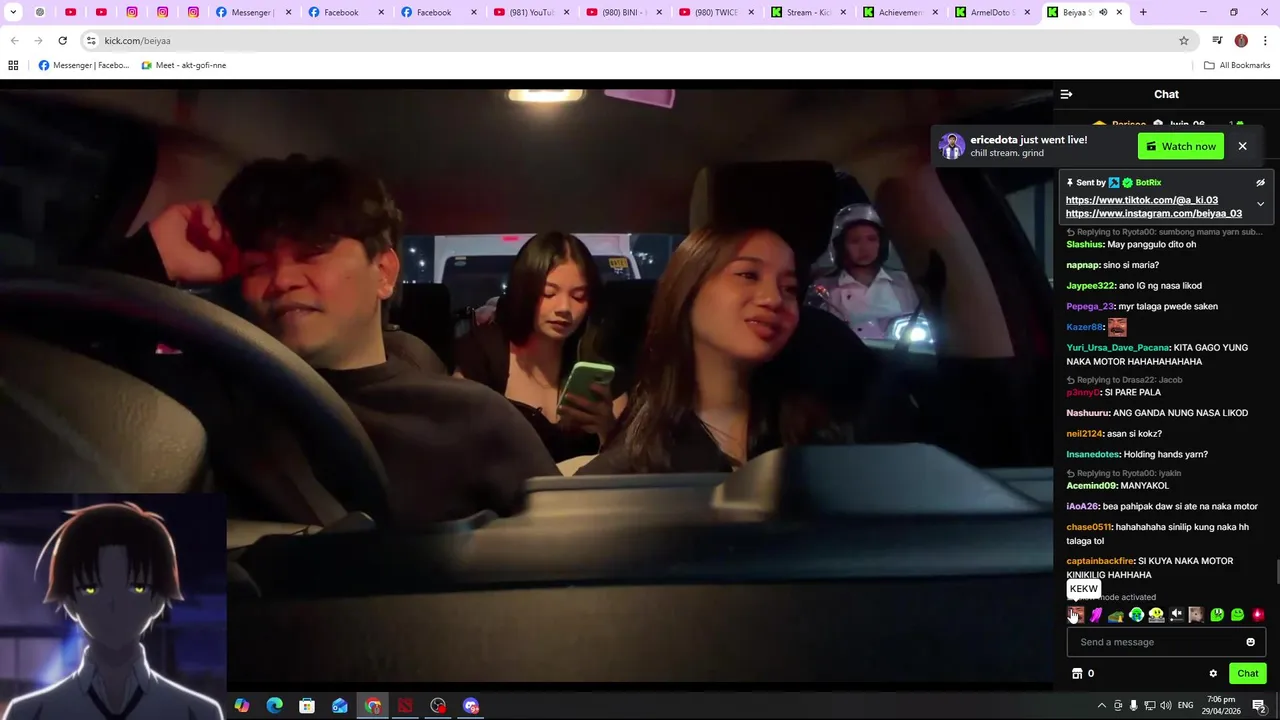Image resolution: width=1280 pixels, height=720 pixels.
Task: Select the muted speaker emote
Action: click(x=1177, y=615)
